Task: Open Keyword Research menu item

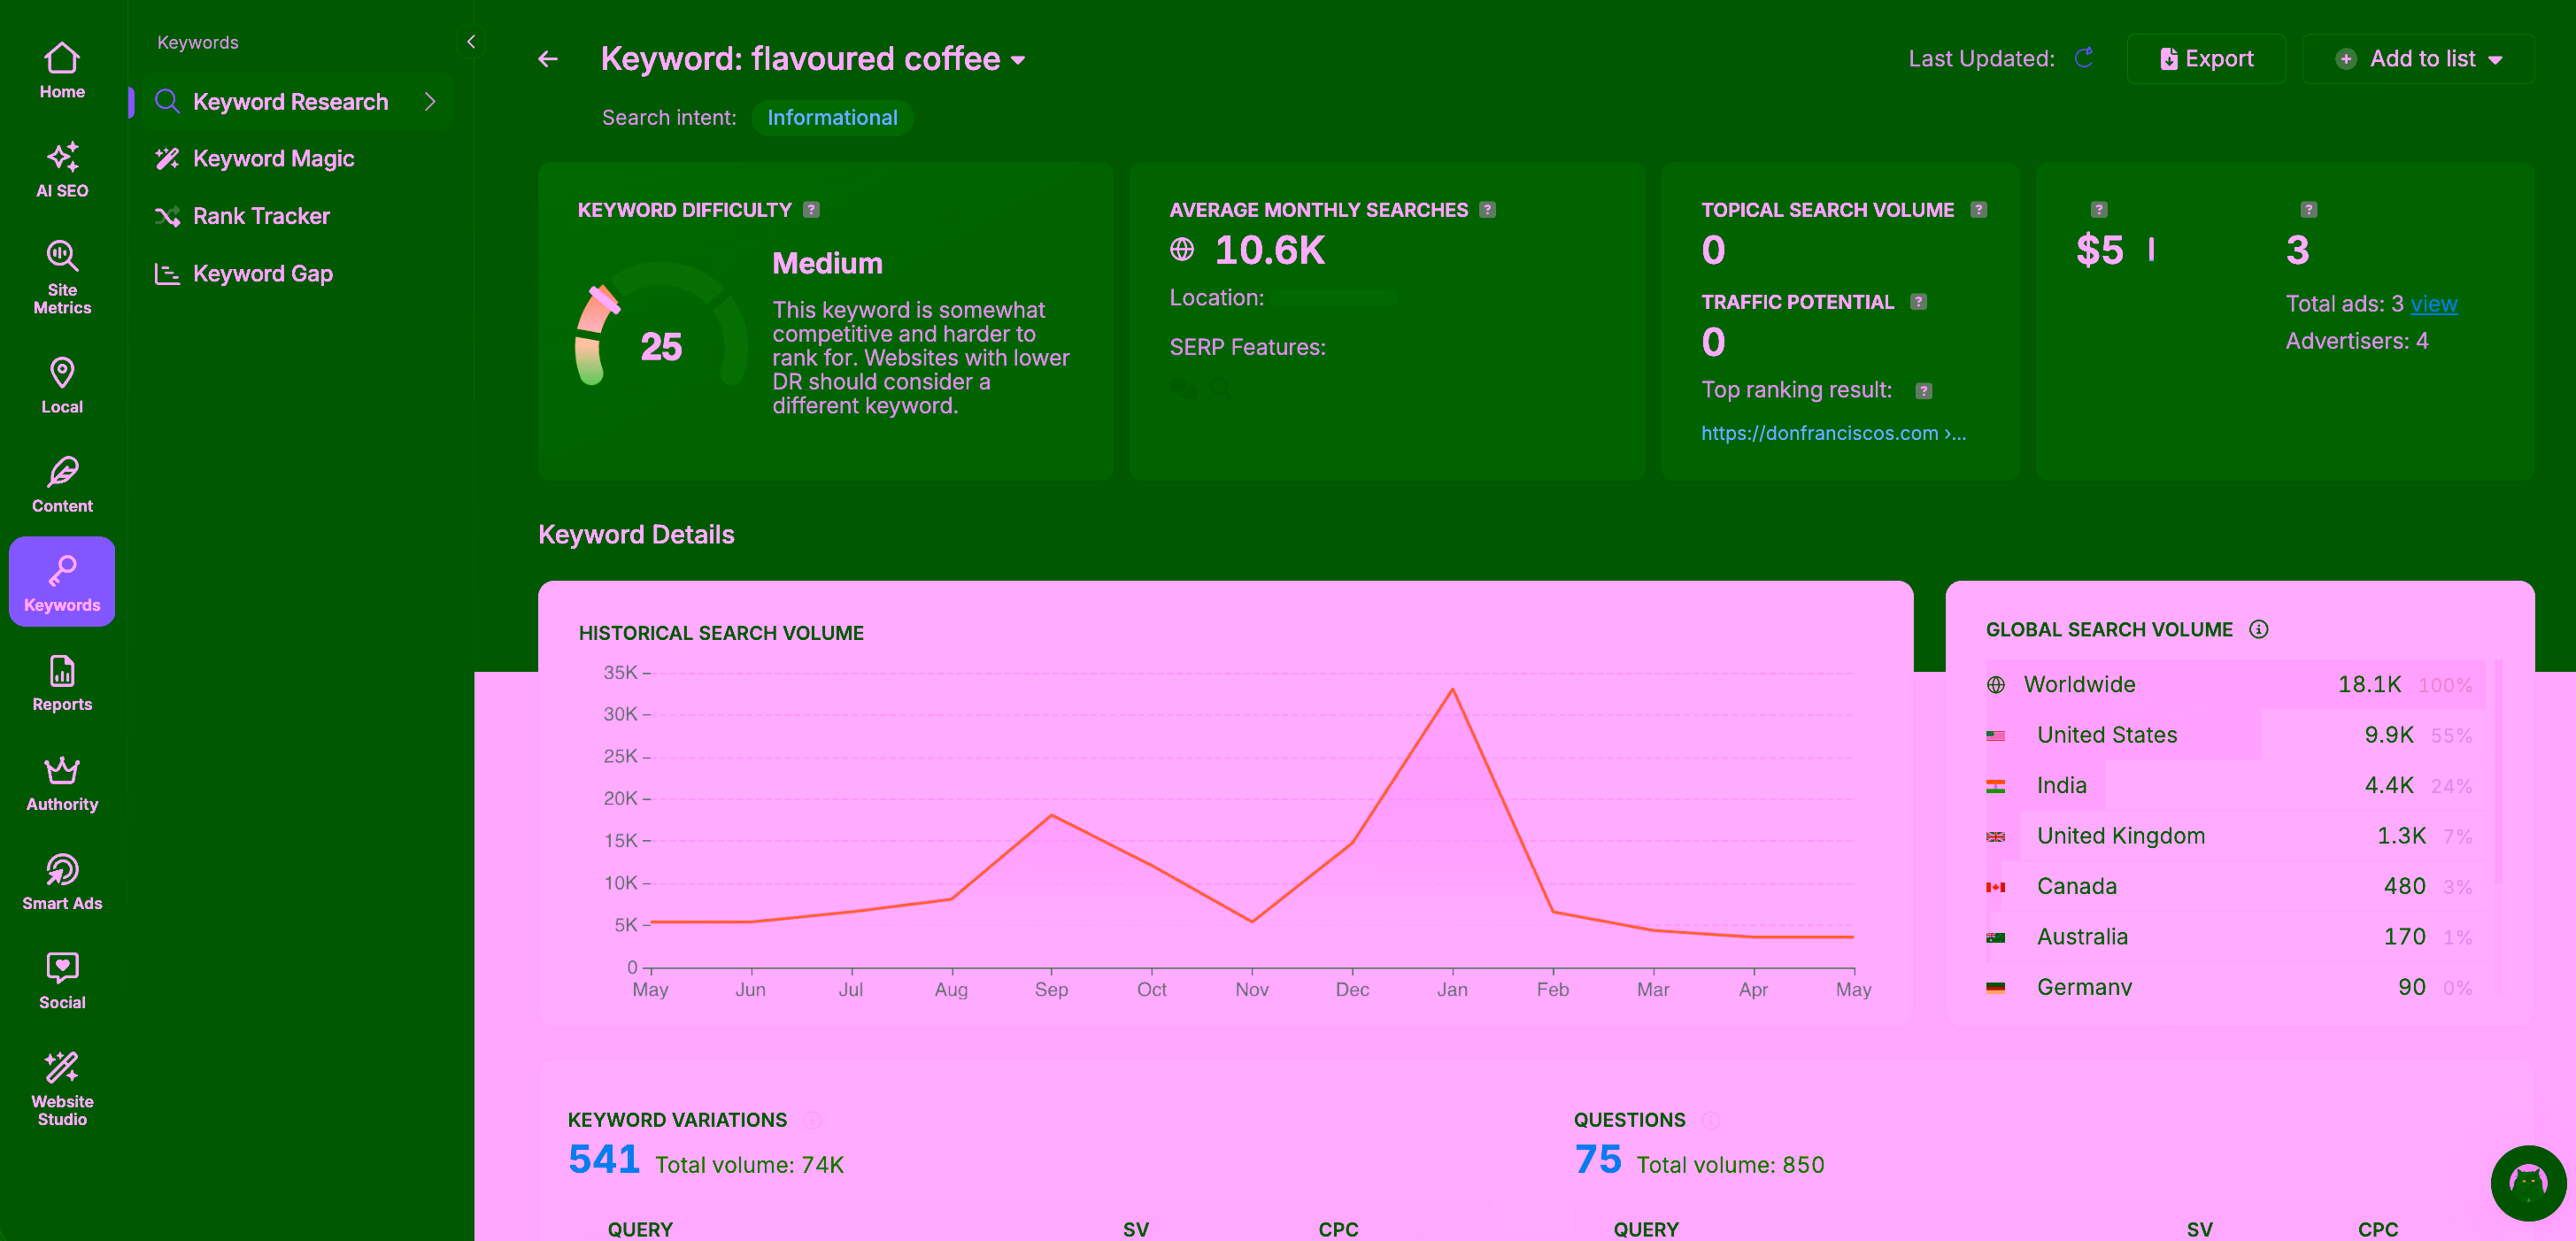Action: pyautogui.click(x=296, y=101)
